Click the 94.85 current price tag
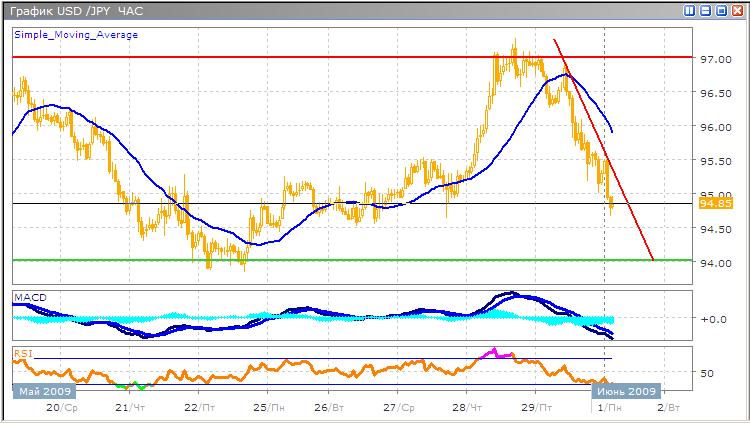This screenshot has width=750, height=423. 714,204
